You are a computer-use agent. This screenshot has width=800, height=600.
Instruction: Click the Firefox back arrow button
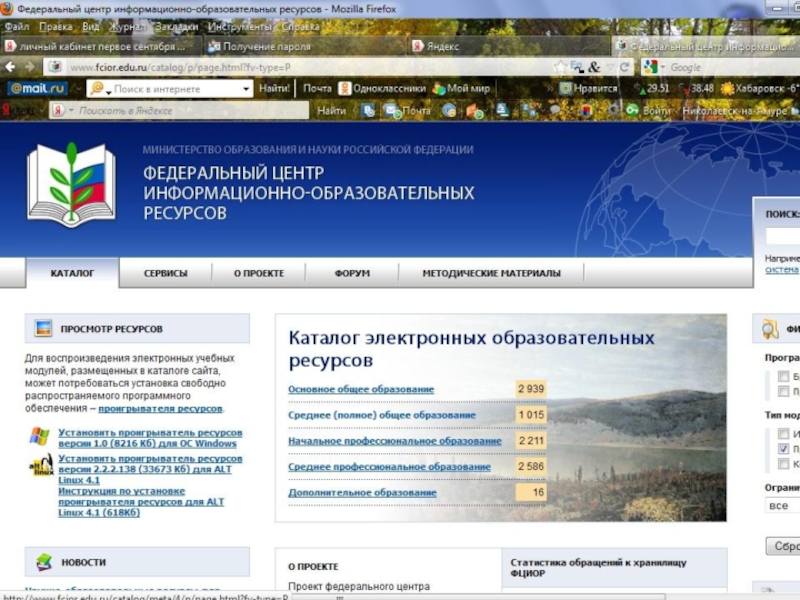coord(12,68)
